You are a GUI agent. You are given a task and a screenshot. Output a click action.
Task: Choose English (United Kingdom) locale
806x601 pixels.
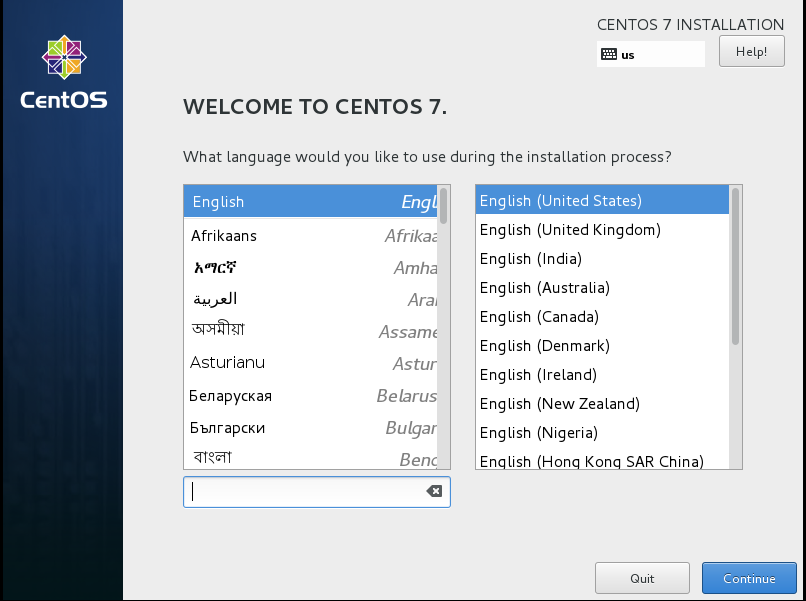[600, 230]
